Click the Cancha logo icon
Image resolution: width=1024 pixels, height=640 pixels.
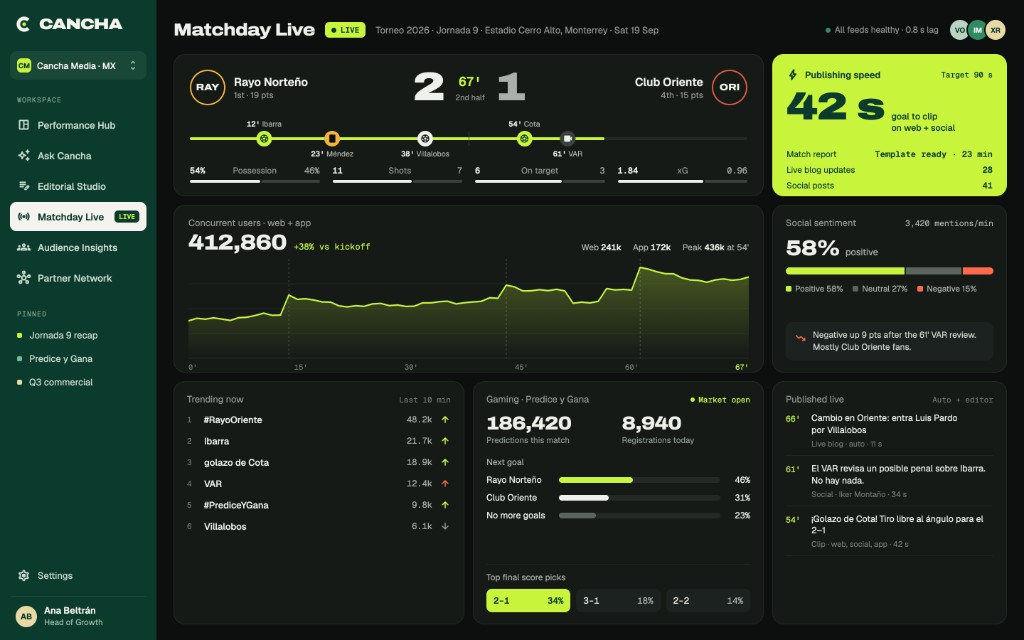pos(24,24)
